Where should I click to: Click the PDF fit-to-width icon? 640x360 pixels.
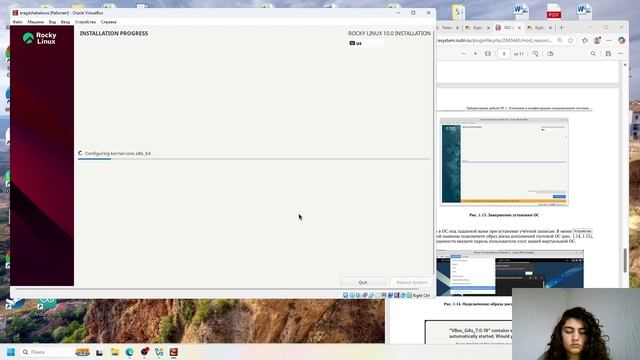point(488,54)
